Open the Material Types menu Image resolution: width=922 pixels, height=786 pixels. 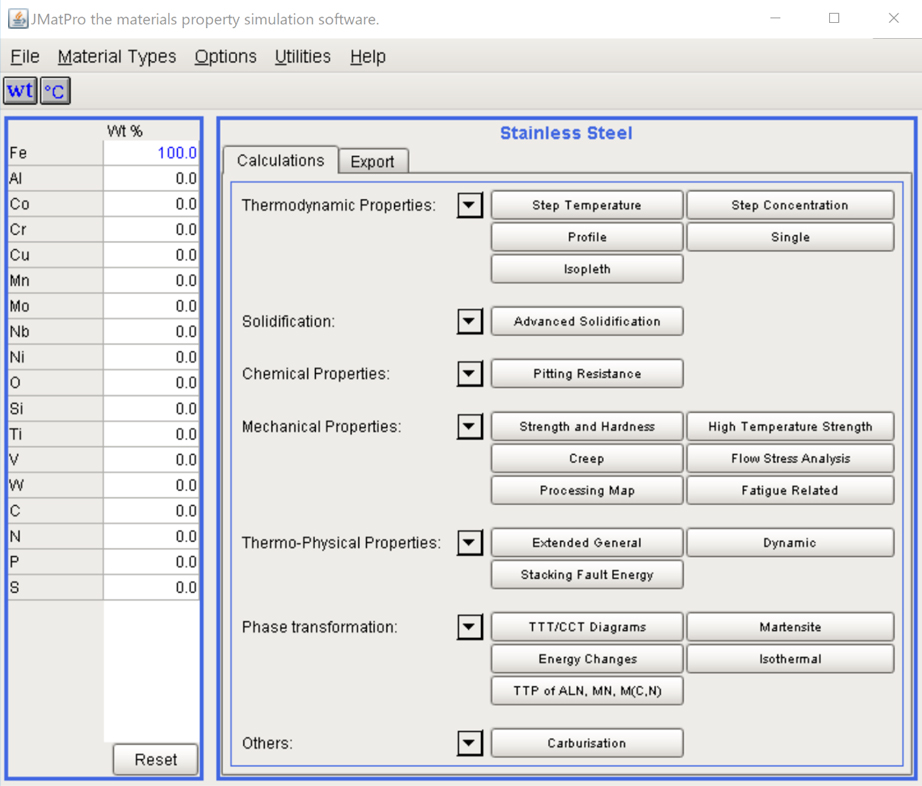pos(117,56)
